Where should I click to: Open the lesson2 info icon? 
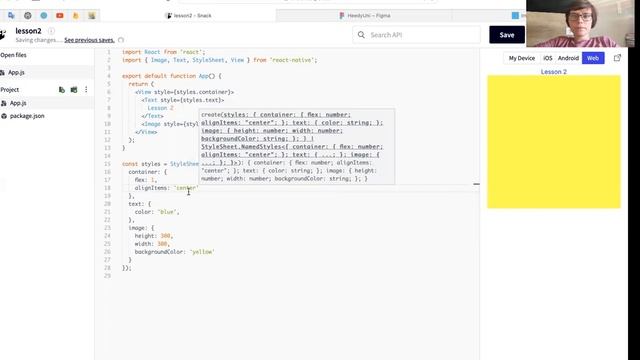(51, 31)
